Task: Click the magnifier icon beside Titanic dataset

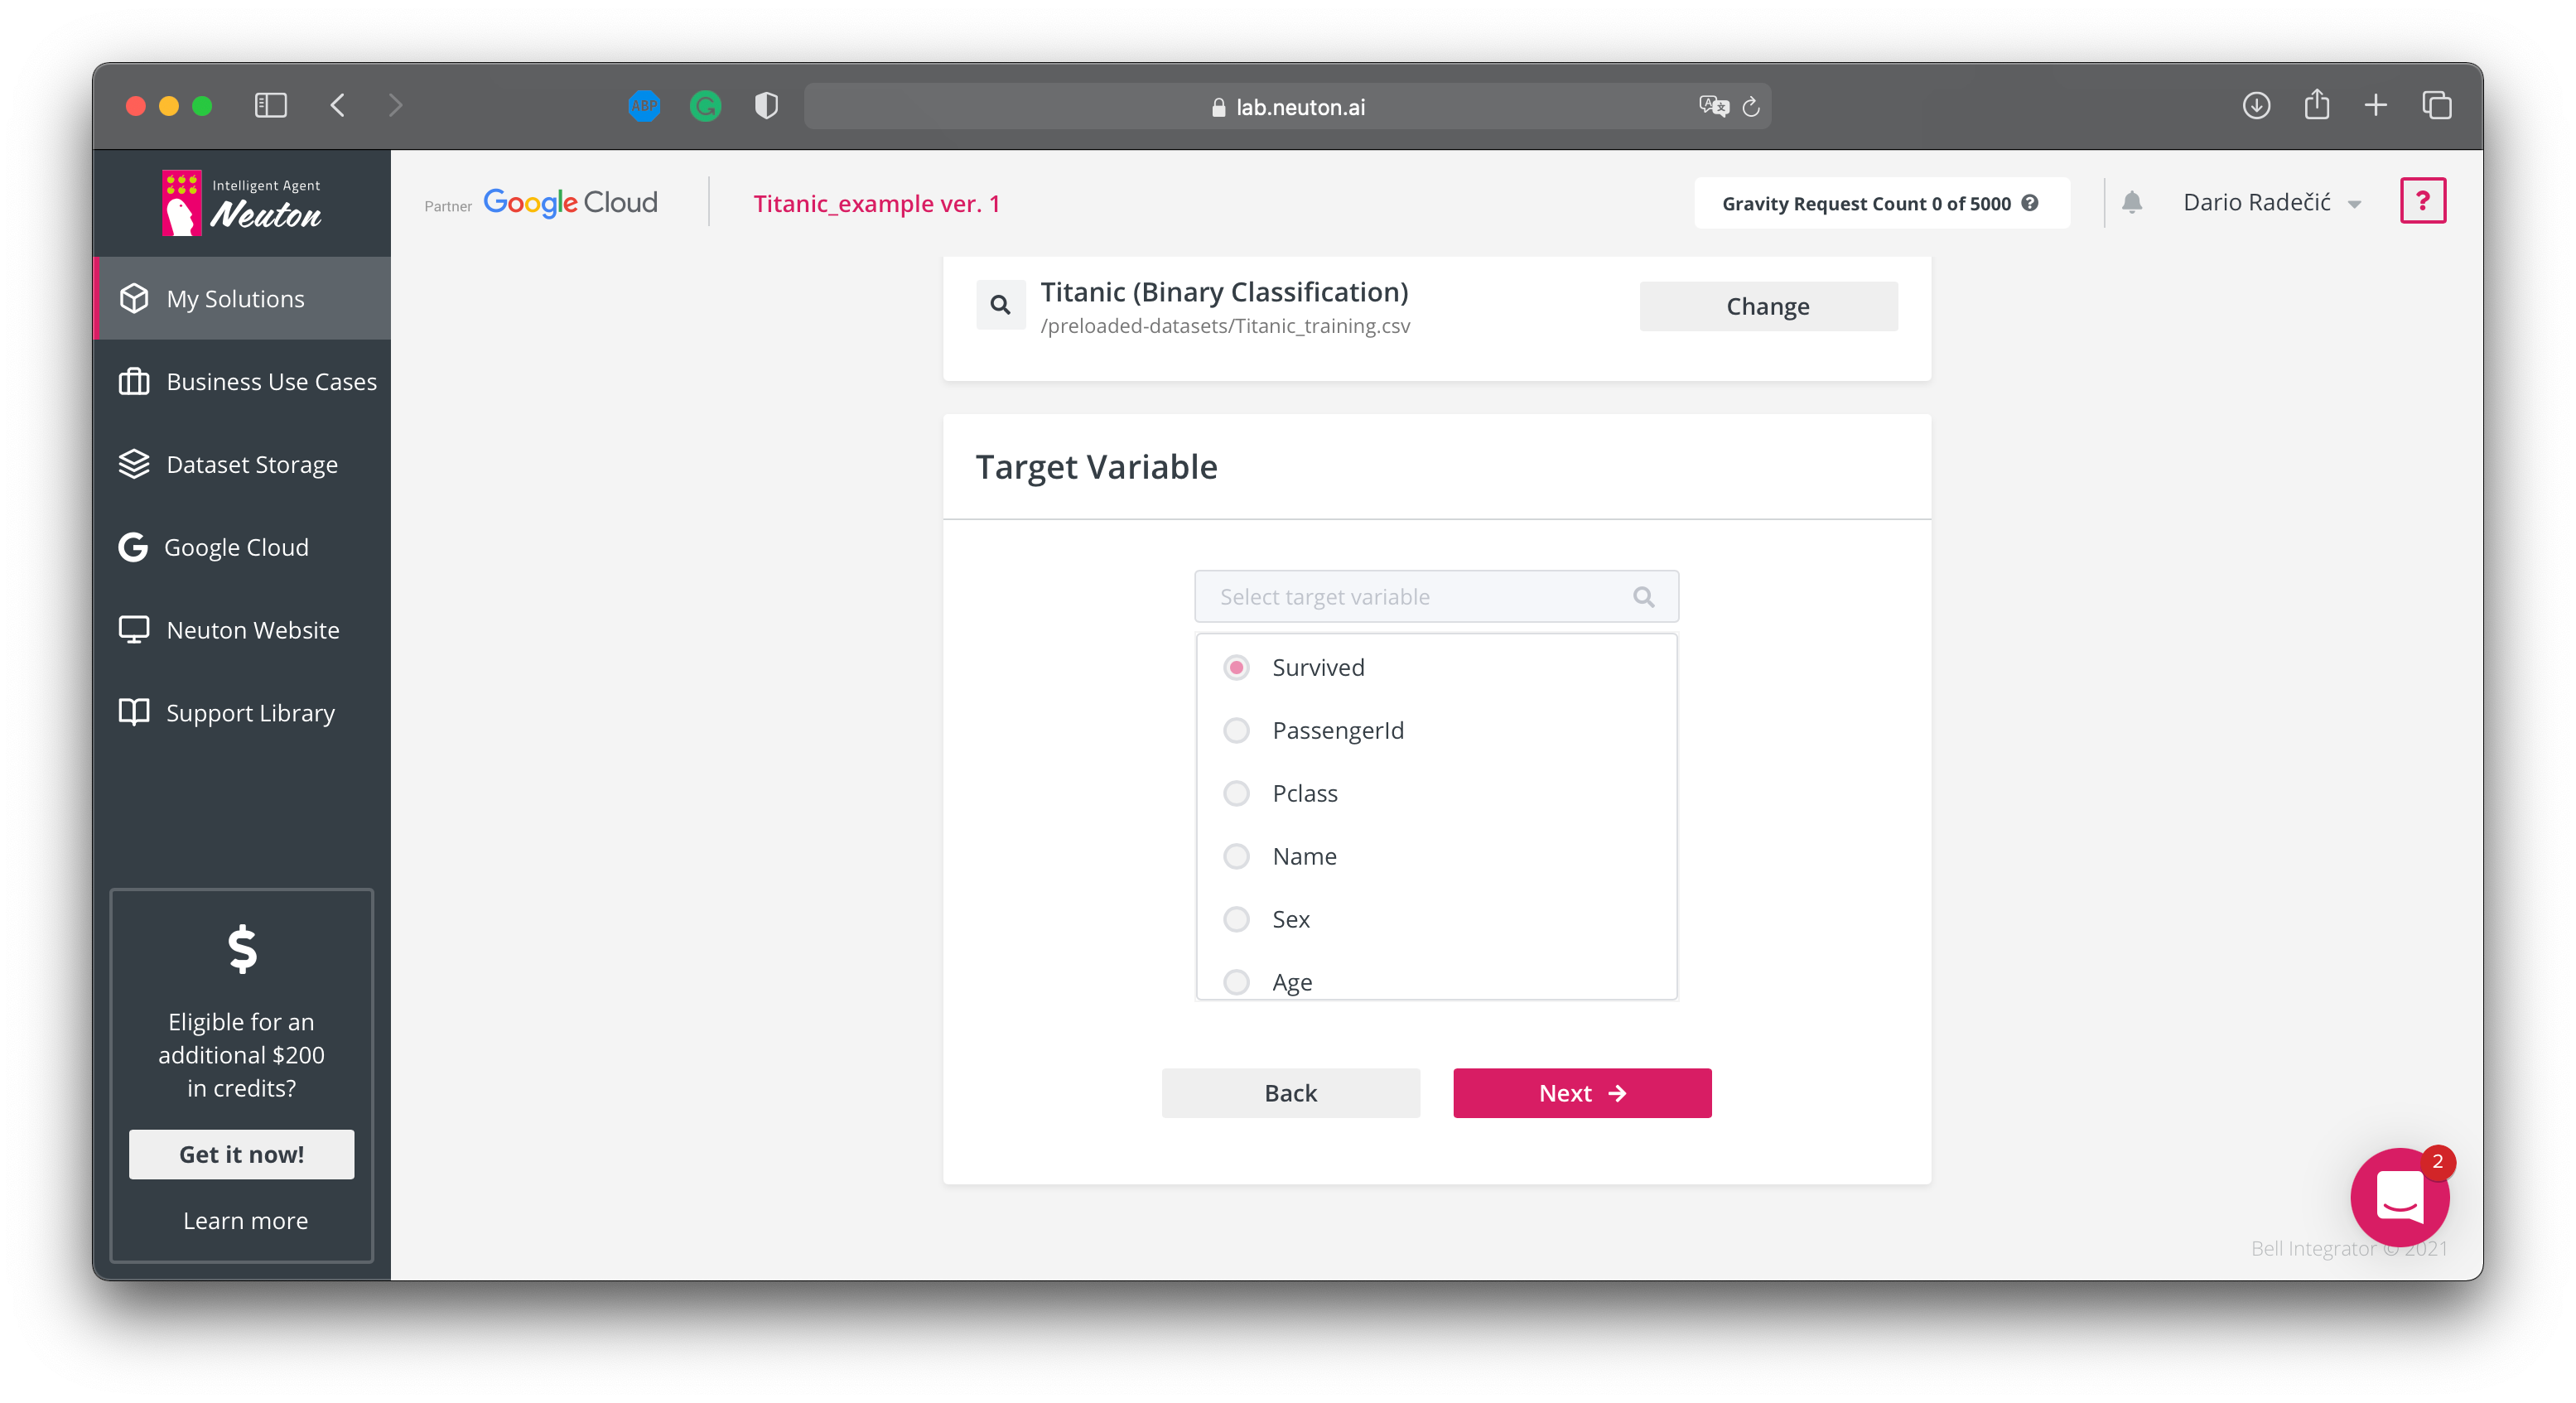Action: (x=1000, y=305)
